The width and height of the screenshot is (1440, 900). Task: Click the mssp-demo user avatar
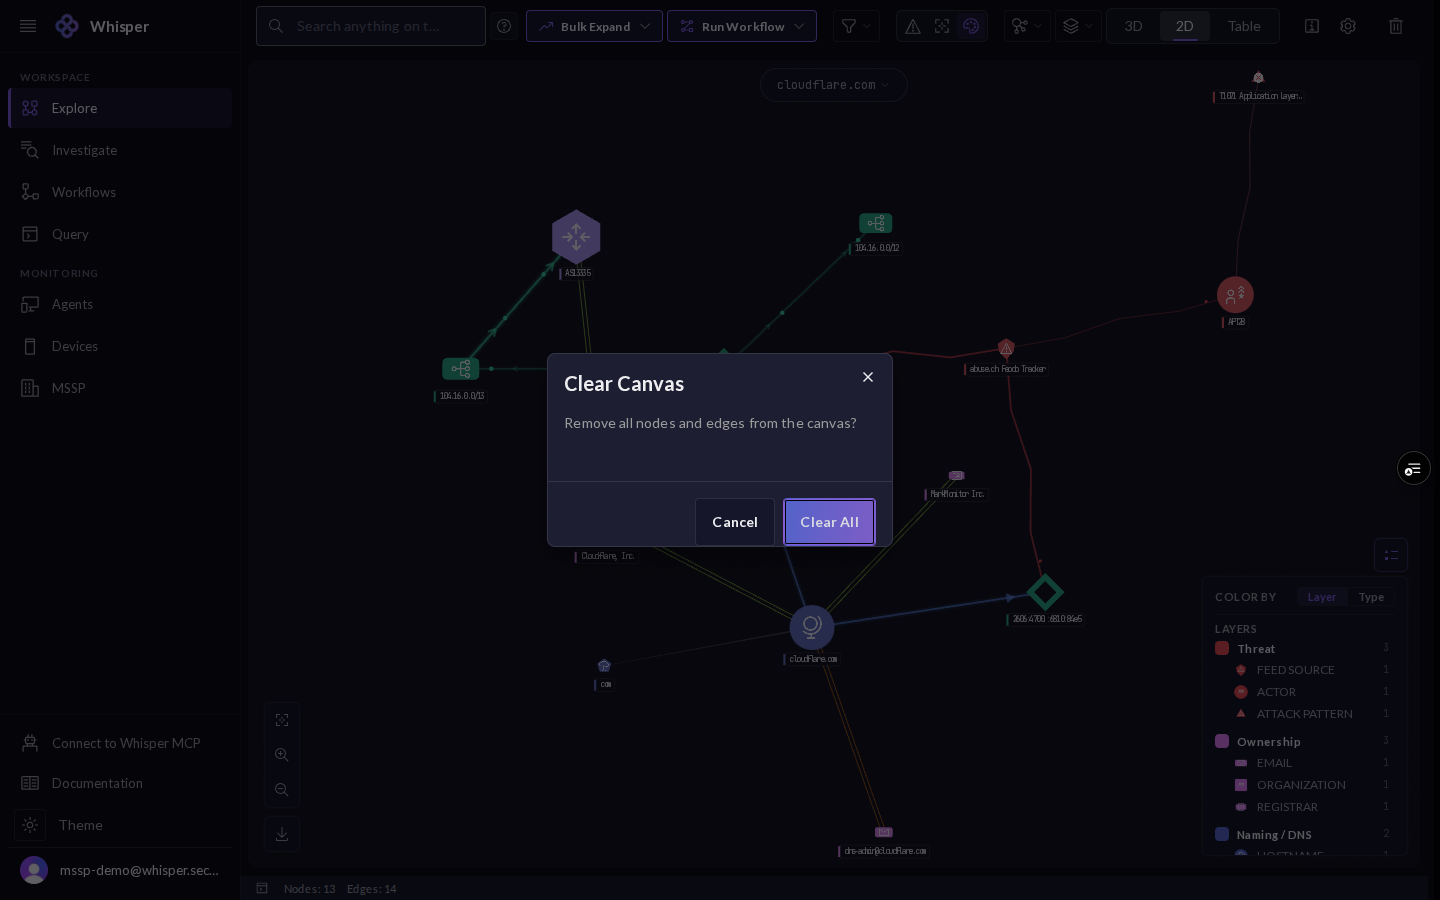(x=34, y=870)
